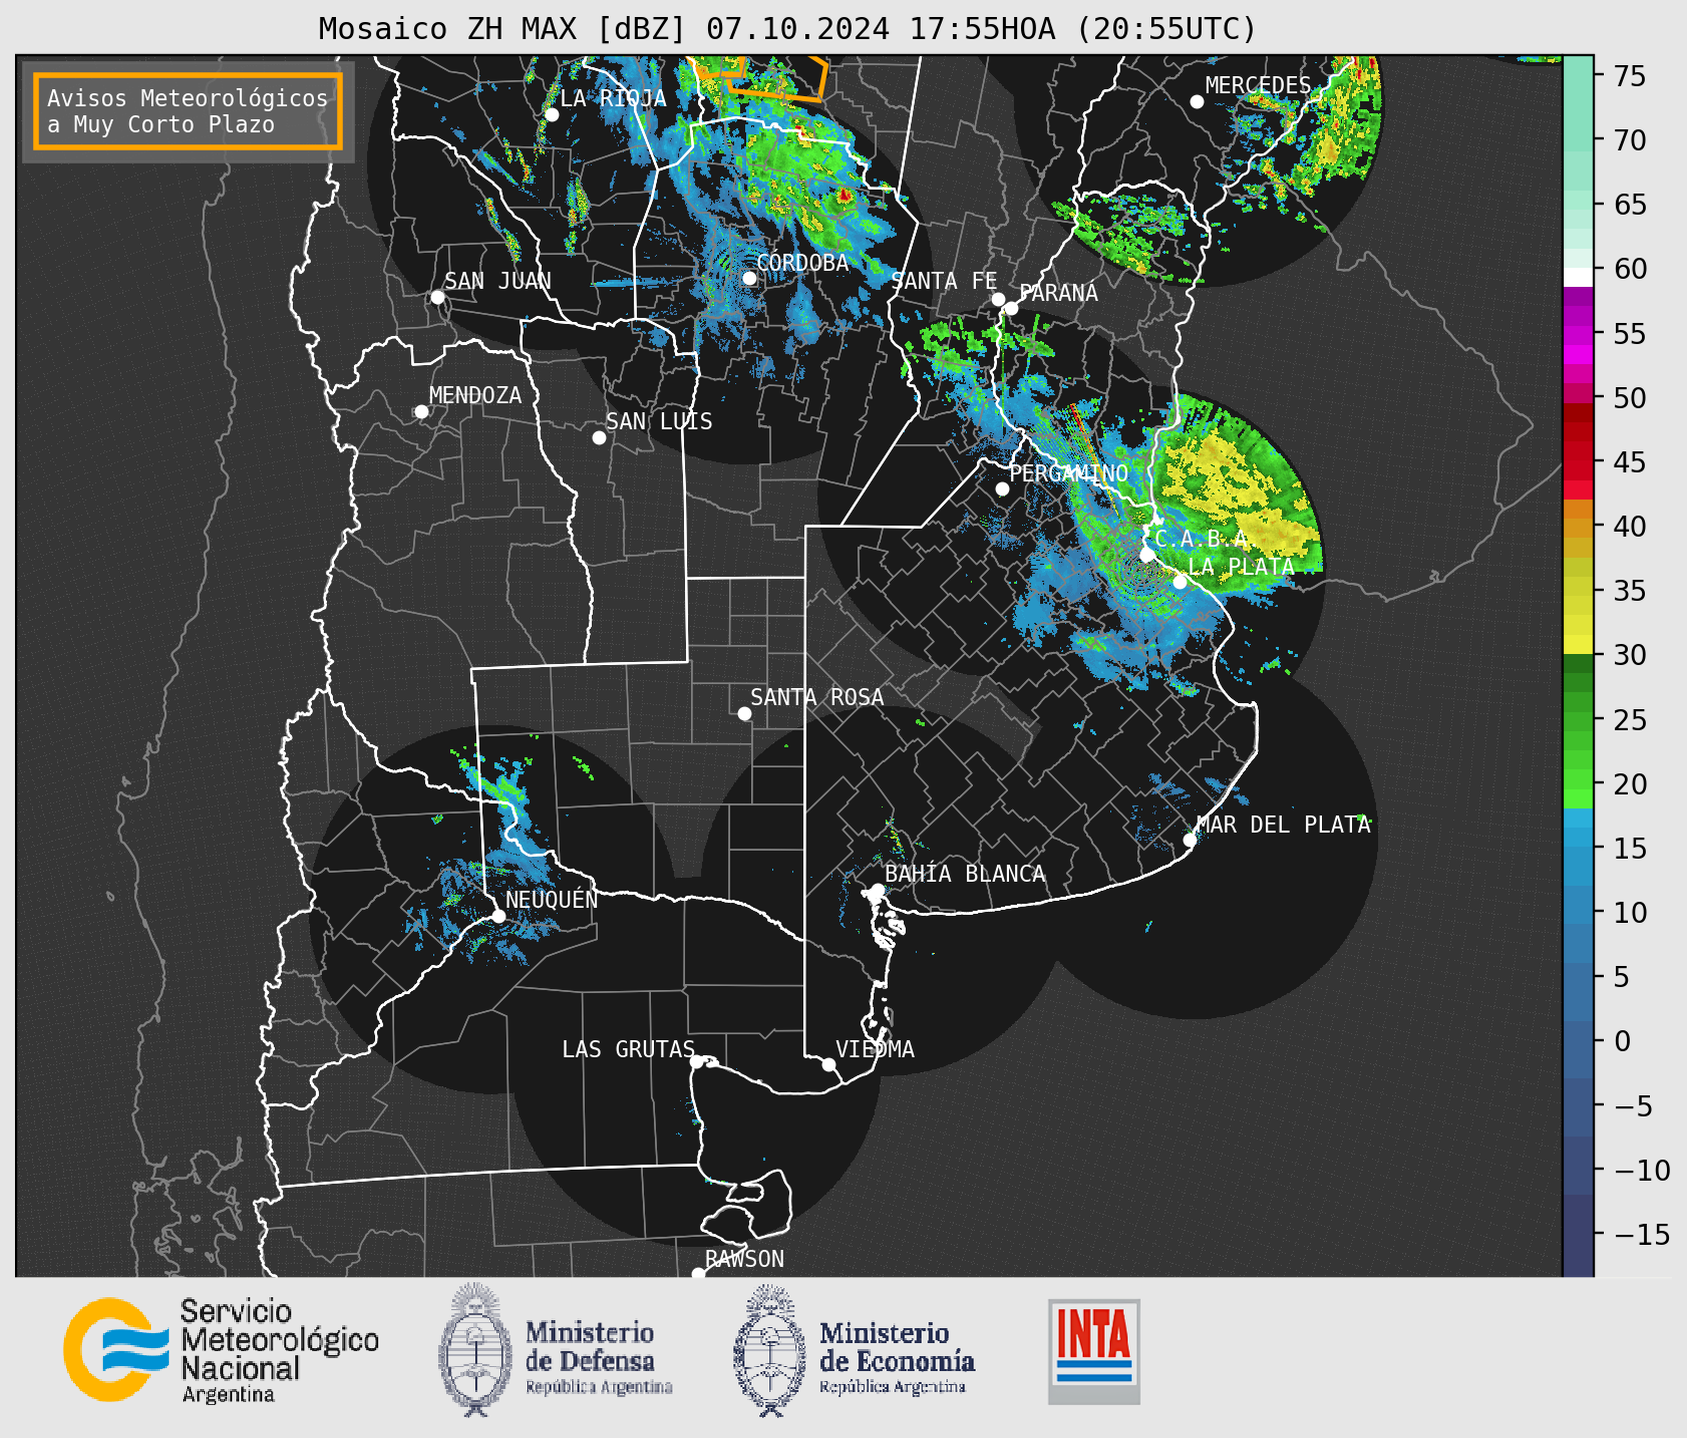Screen dimensions: 1687x1438
Task: Click the 45 dBZ value on color scale
Action: [x=1629, y=462]
